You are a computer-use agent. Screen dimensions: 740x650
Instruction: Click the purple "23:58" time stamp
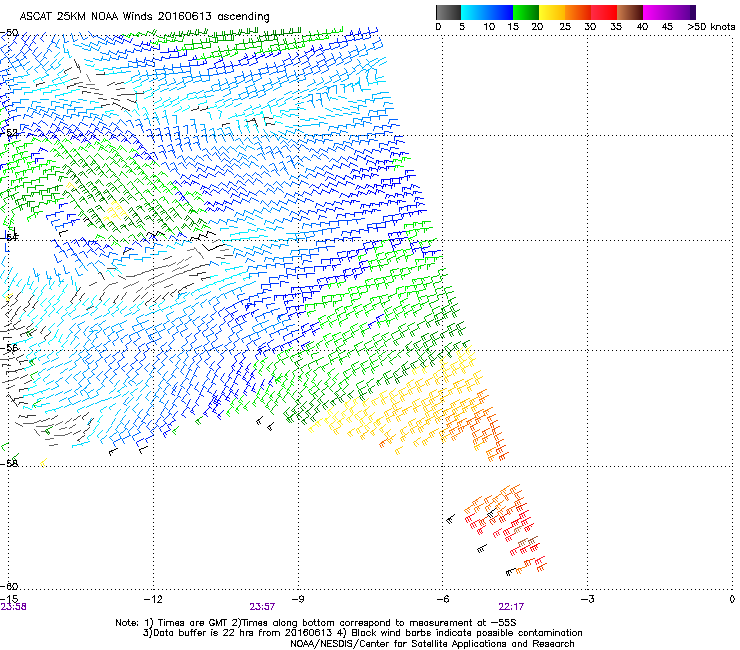(x=13, y=607)
